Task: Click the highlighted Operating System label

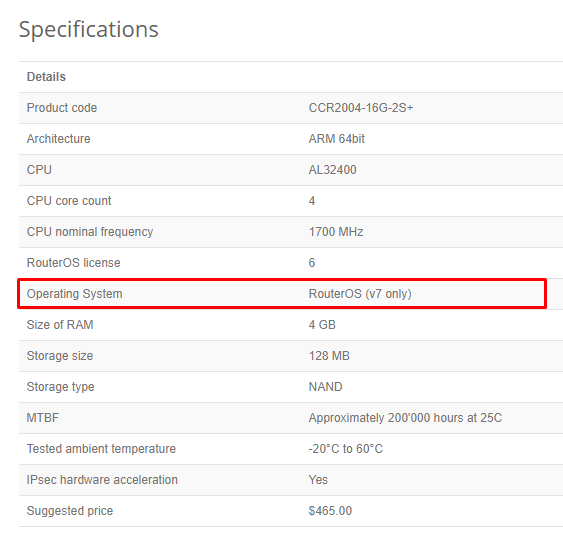Action: 75,294
